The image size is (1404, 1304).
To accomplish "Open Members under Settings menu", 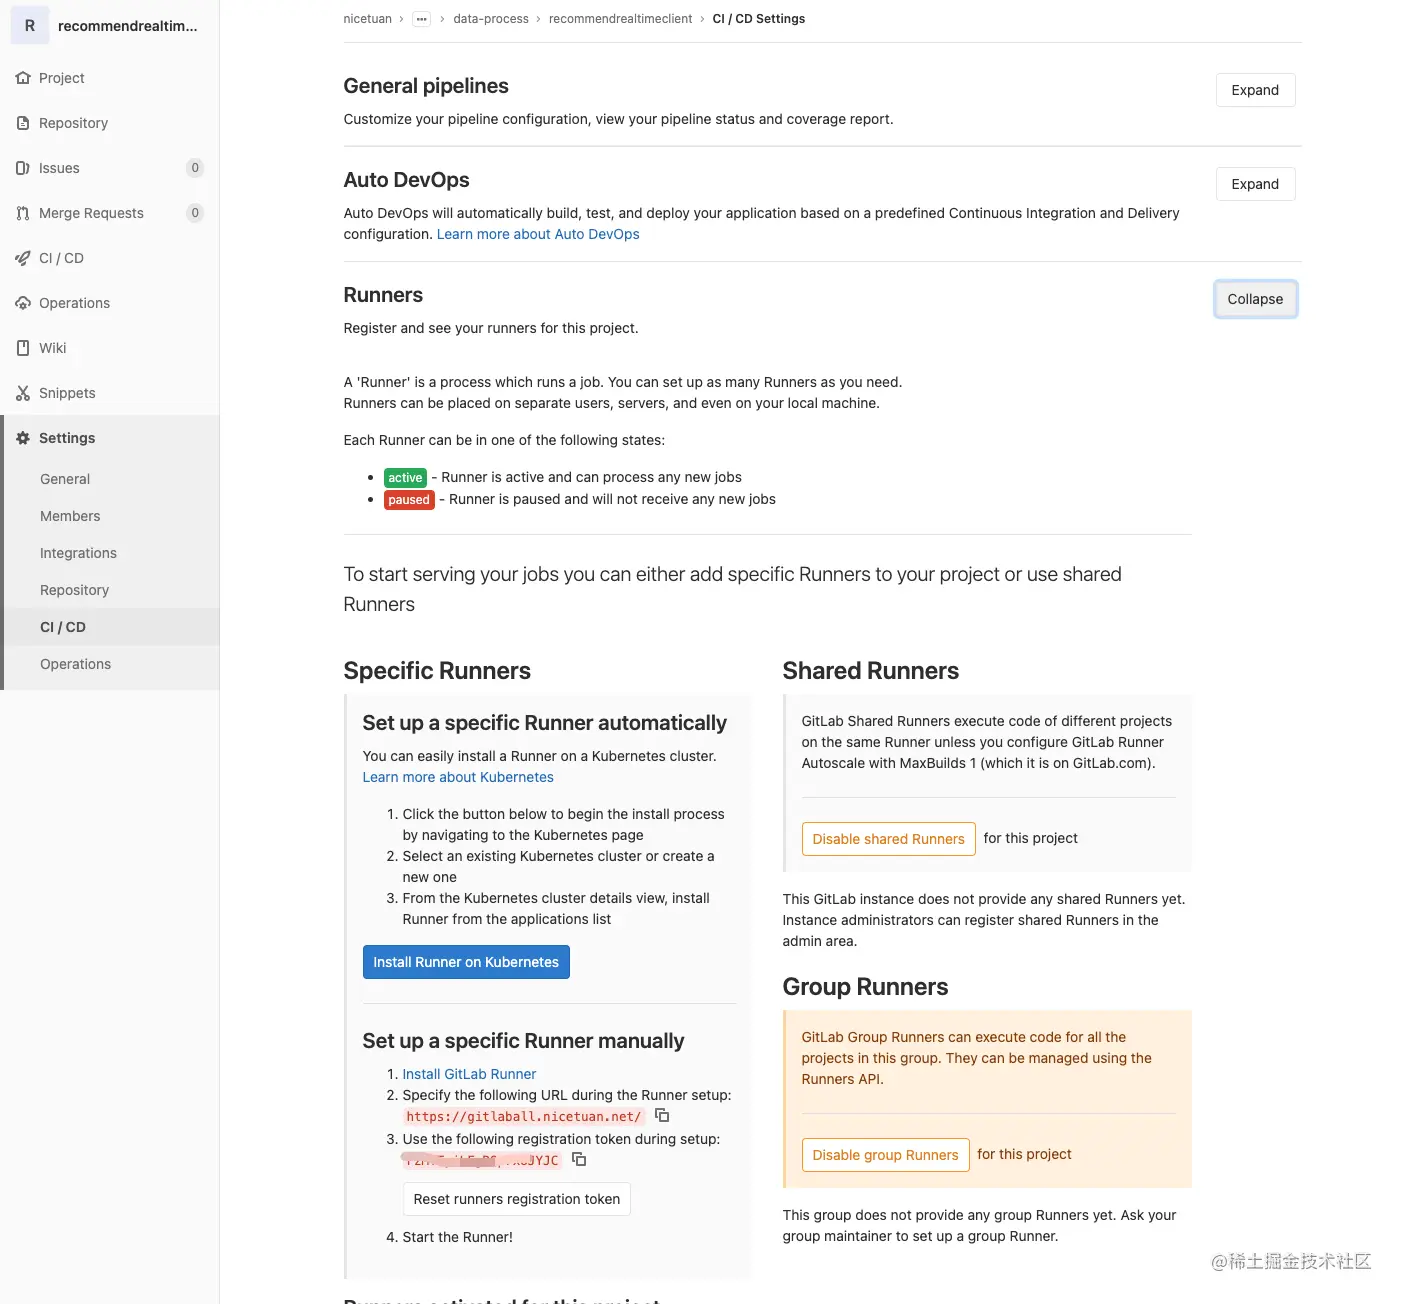I will coord(70,516).
